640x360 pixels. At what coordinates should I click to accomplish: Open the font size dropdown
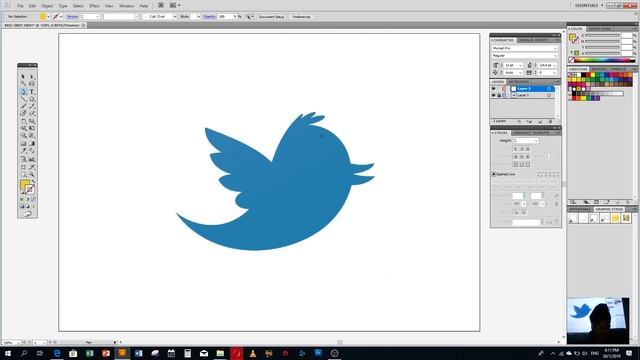click(520, 65)
